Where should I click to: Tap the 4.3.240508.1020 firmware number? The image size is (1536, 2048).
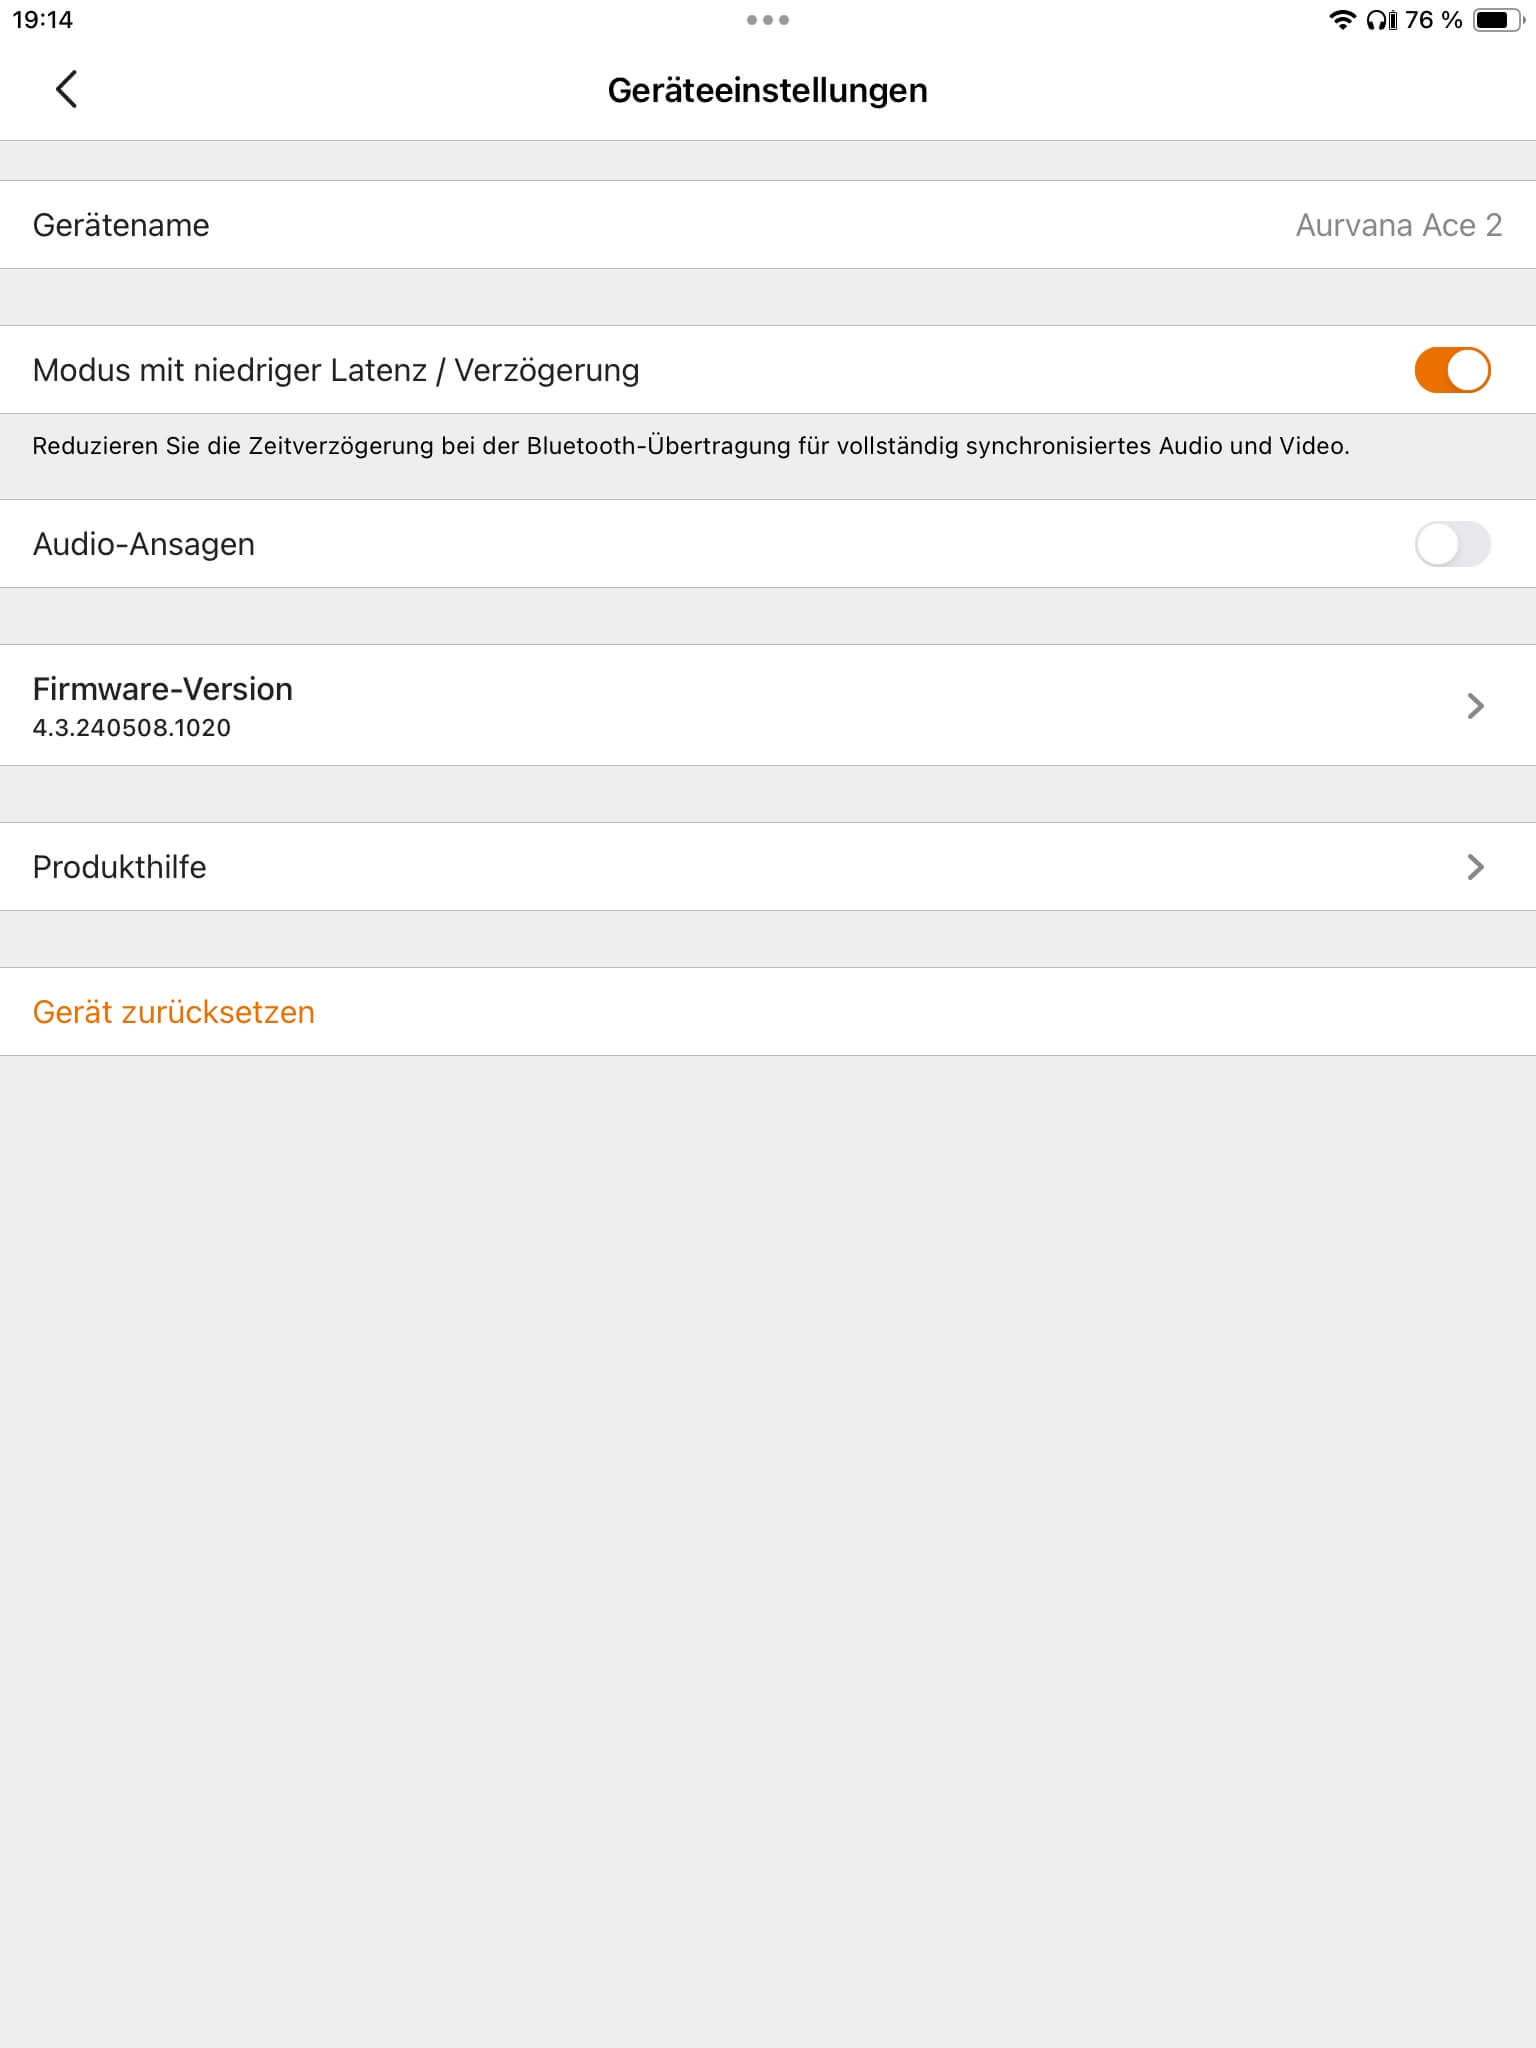pyautogui.click(x=132, y=728)
